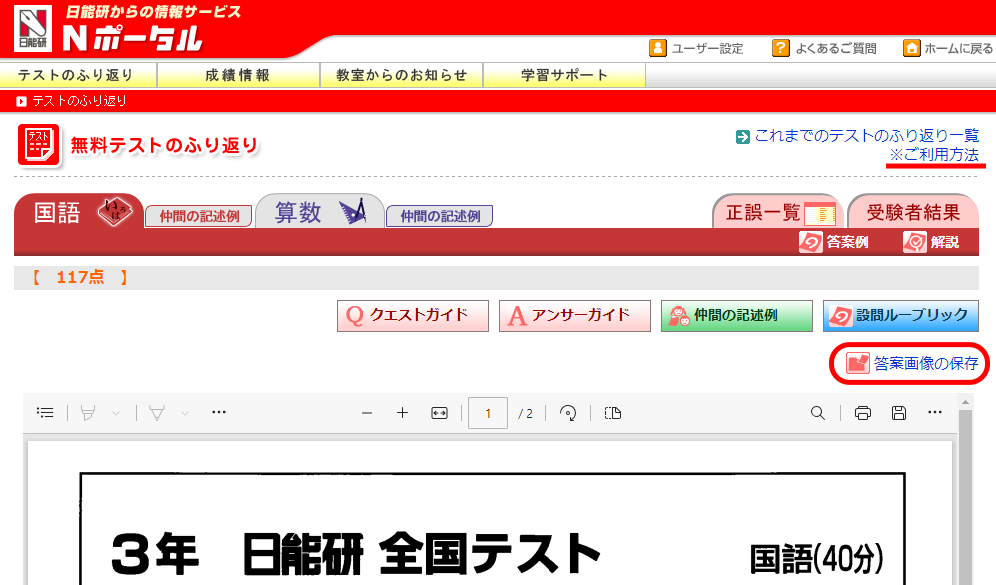Click the vertical scrollbar thumb
Screen dimensions: 996x585
point(966,497)
